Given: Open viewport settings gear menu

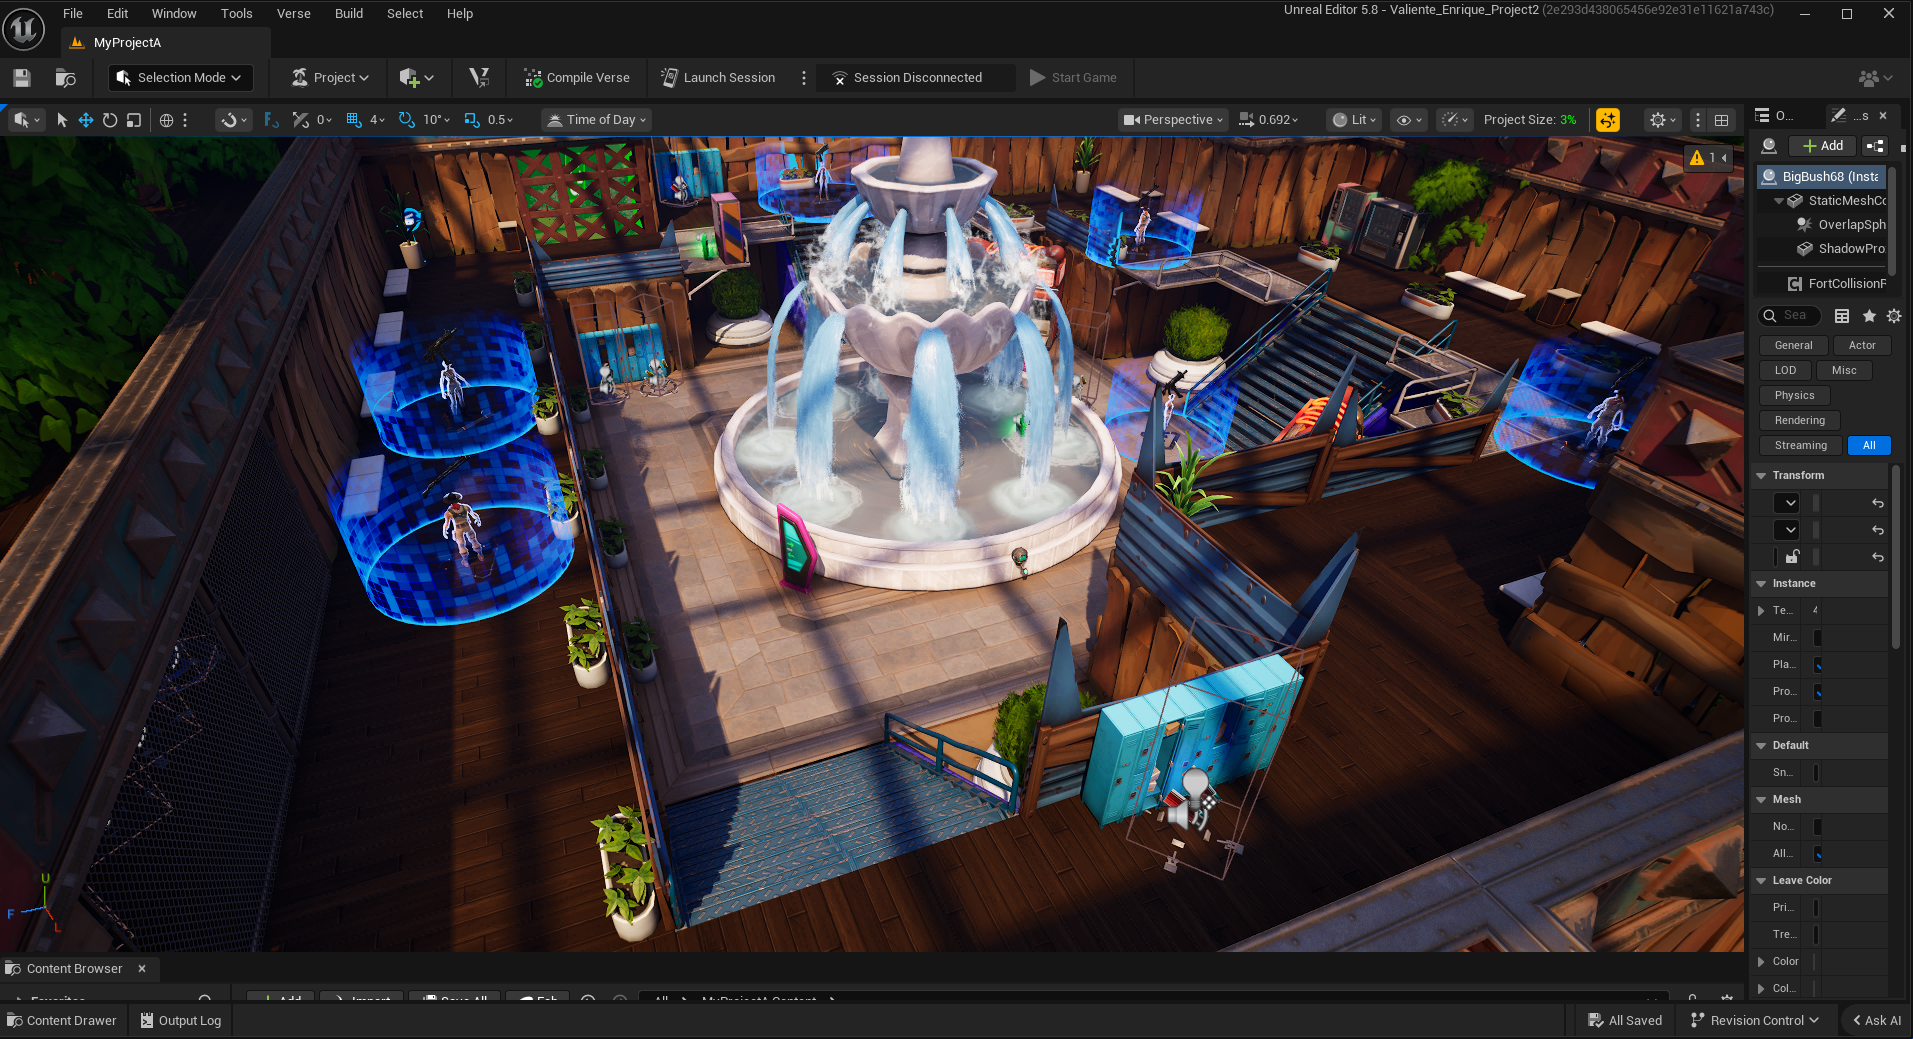Looking at the screenshot, I should (x=1663, y=120).
